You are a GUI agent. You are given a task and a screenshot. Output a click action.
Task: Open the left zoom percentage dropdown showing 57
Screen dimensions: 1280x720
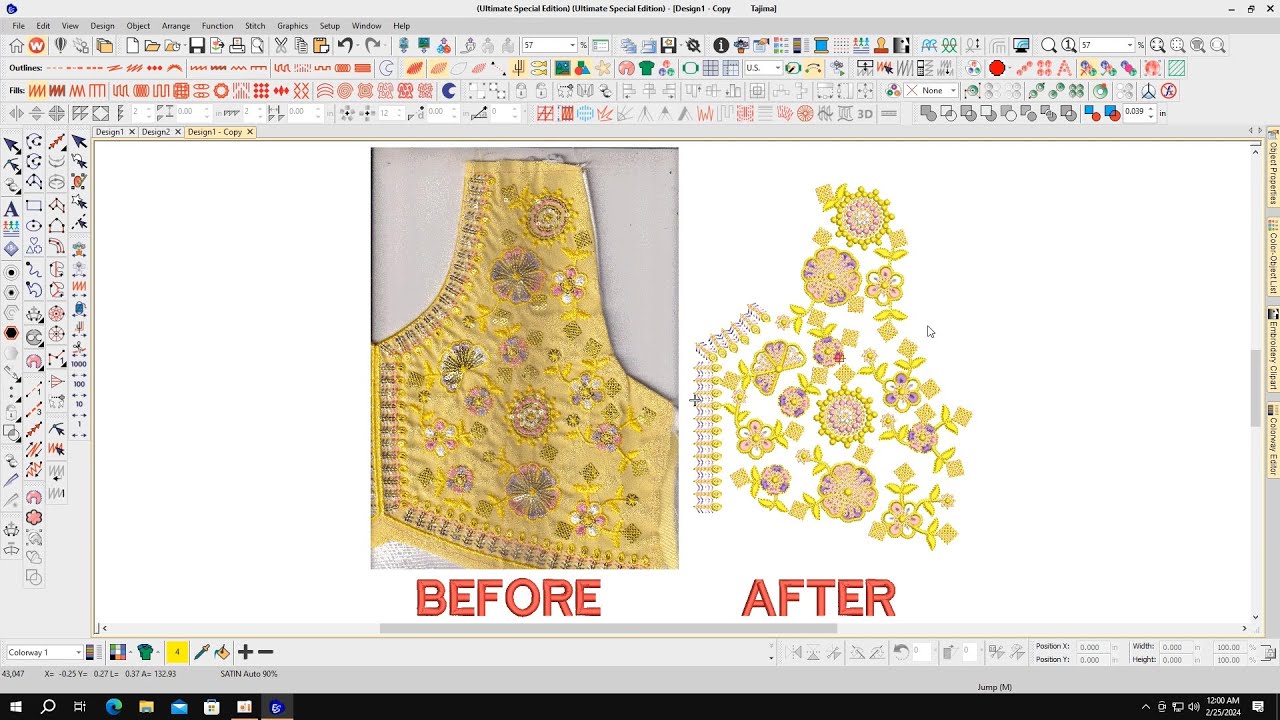(573, 45)
